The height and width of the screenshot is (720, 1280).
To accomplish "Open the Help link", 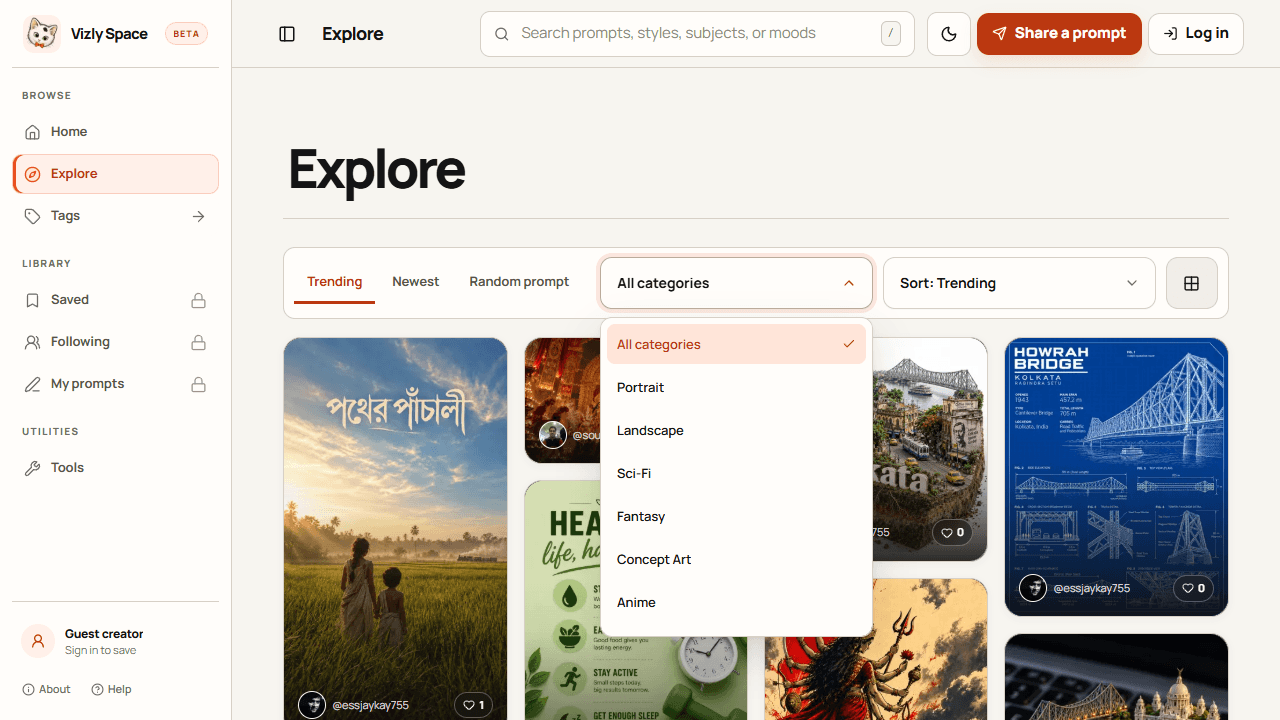I will click(x=111, y=689).
